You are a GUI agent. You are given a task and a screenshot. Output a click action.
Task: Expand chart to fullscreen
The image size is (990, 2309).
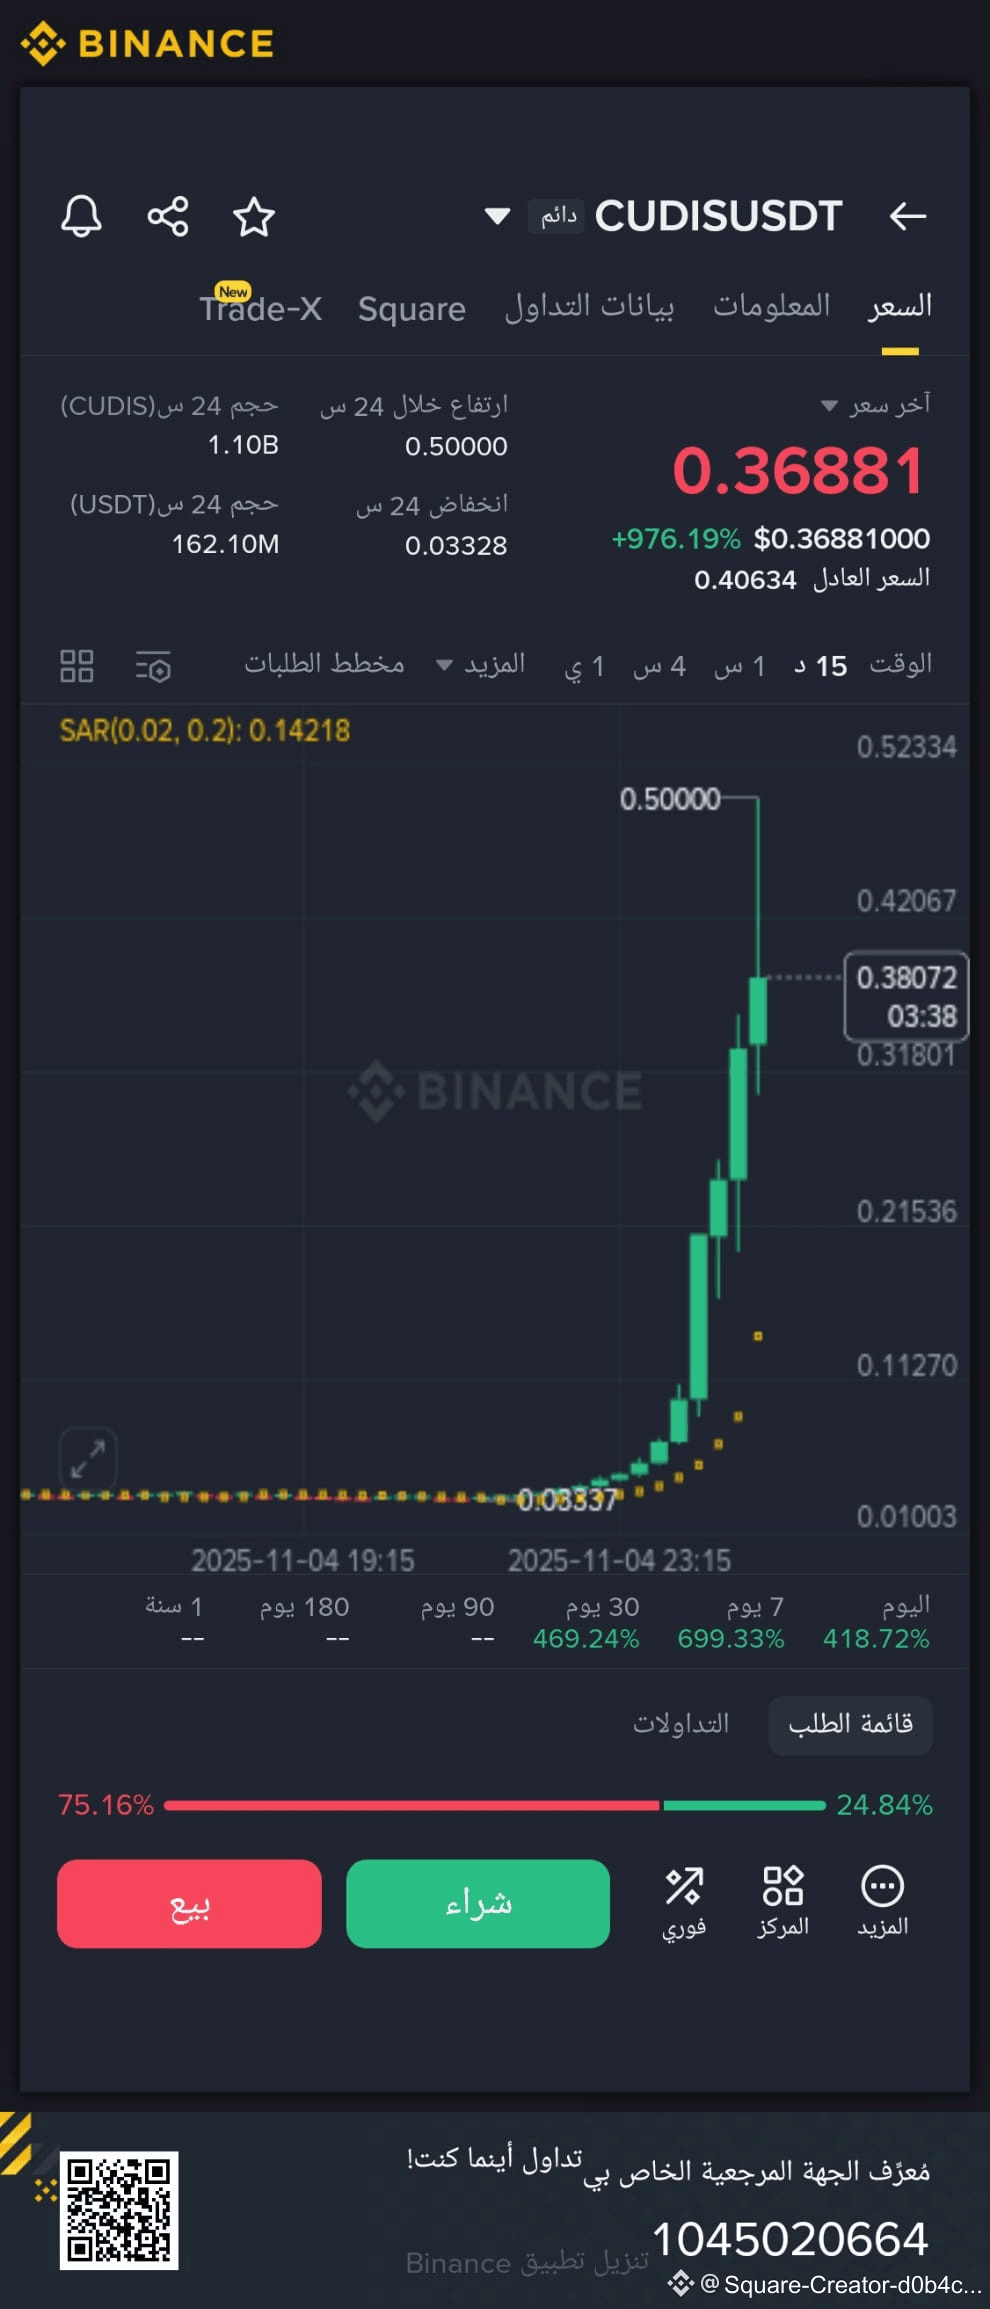(88, 1459)
